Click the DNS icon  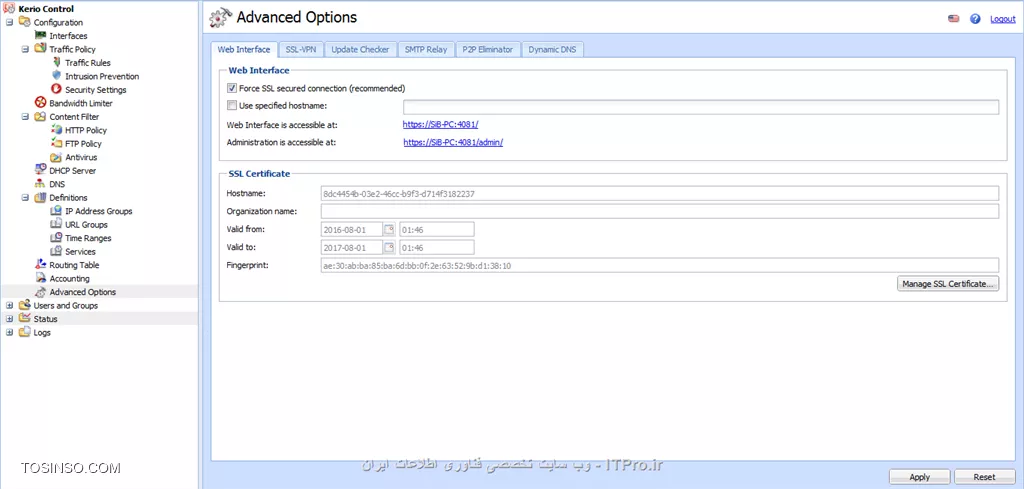pyautogui.click(x=40, y=184)
